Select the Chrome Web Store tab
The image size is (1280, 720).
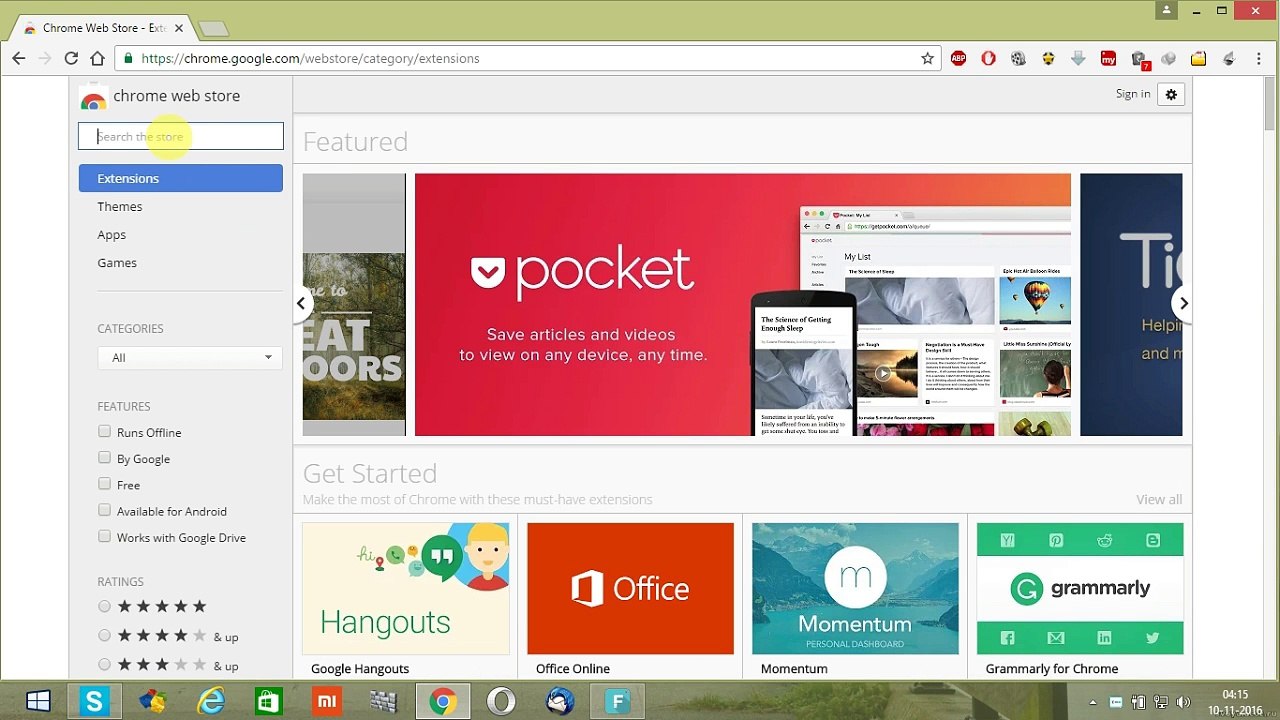point(103,28)
